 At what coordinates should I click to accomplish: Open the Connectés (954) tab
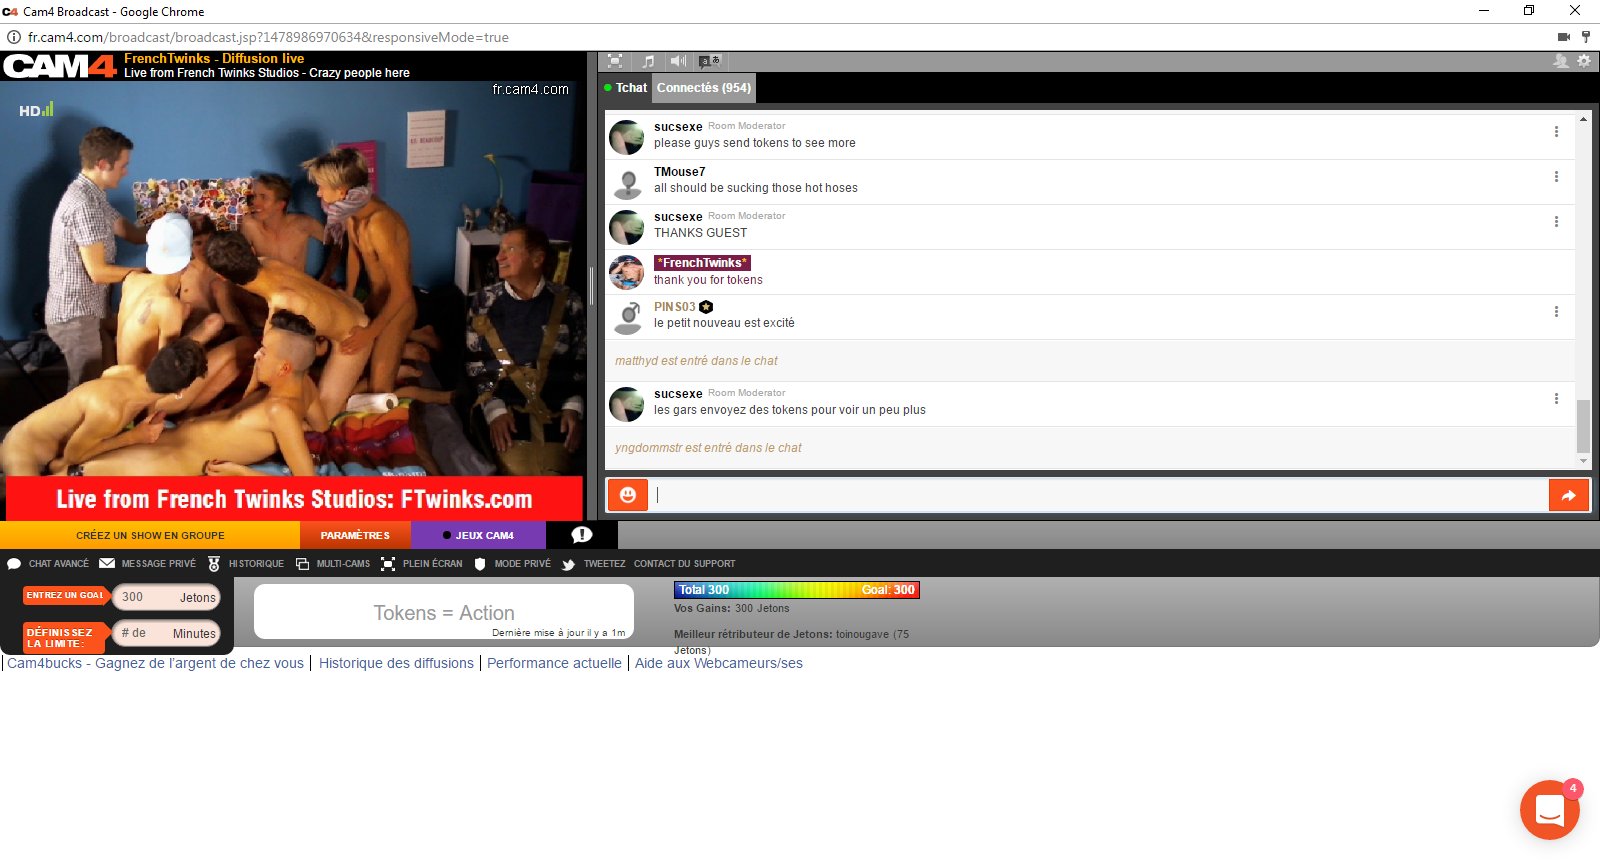[x=704, y=88]
